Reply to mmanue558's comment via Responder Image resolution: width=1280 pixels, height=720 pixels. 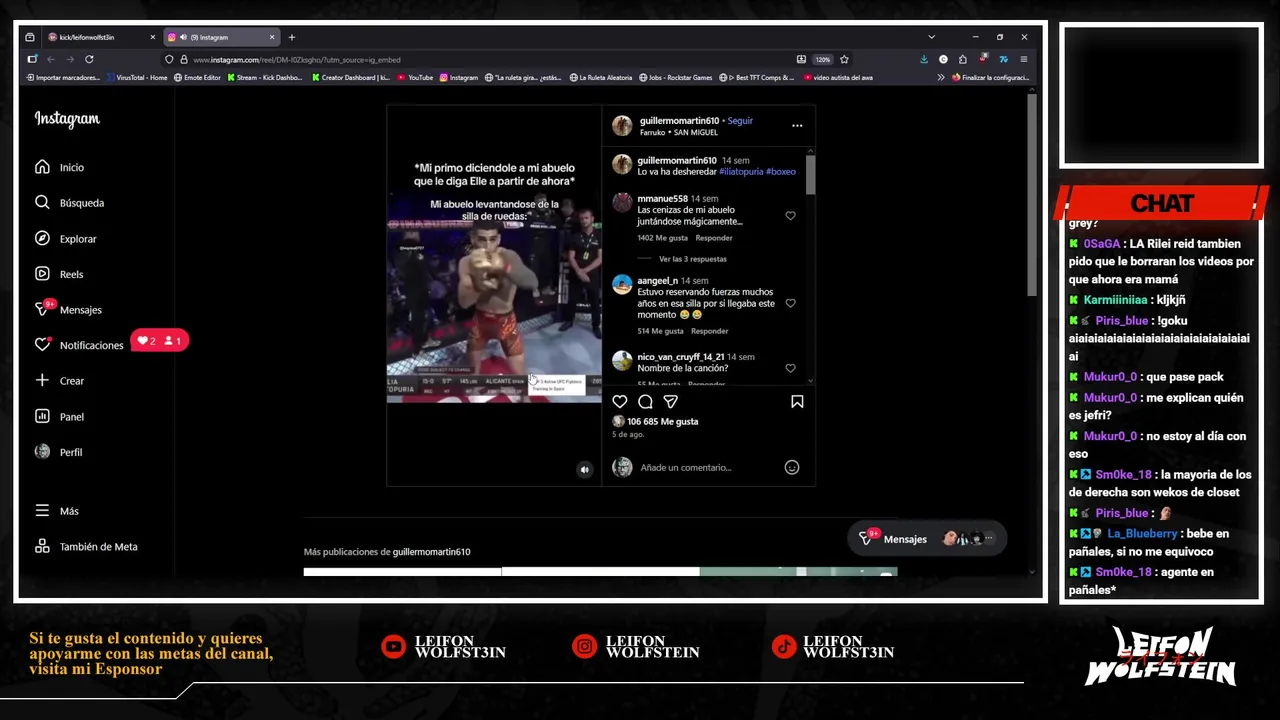point(714,238)
